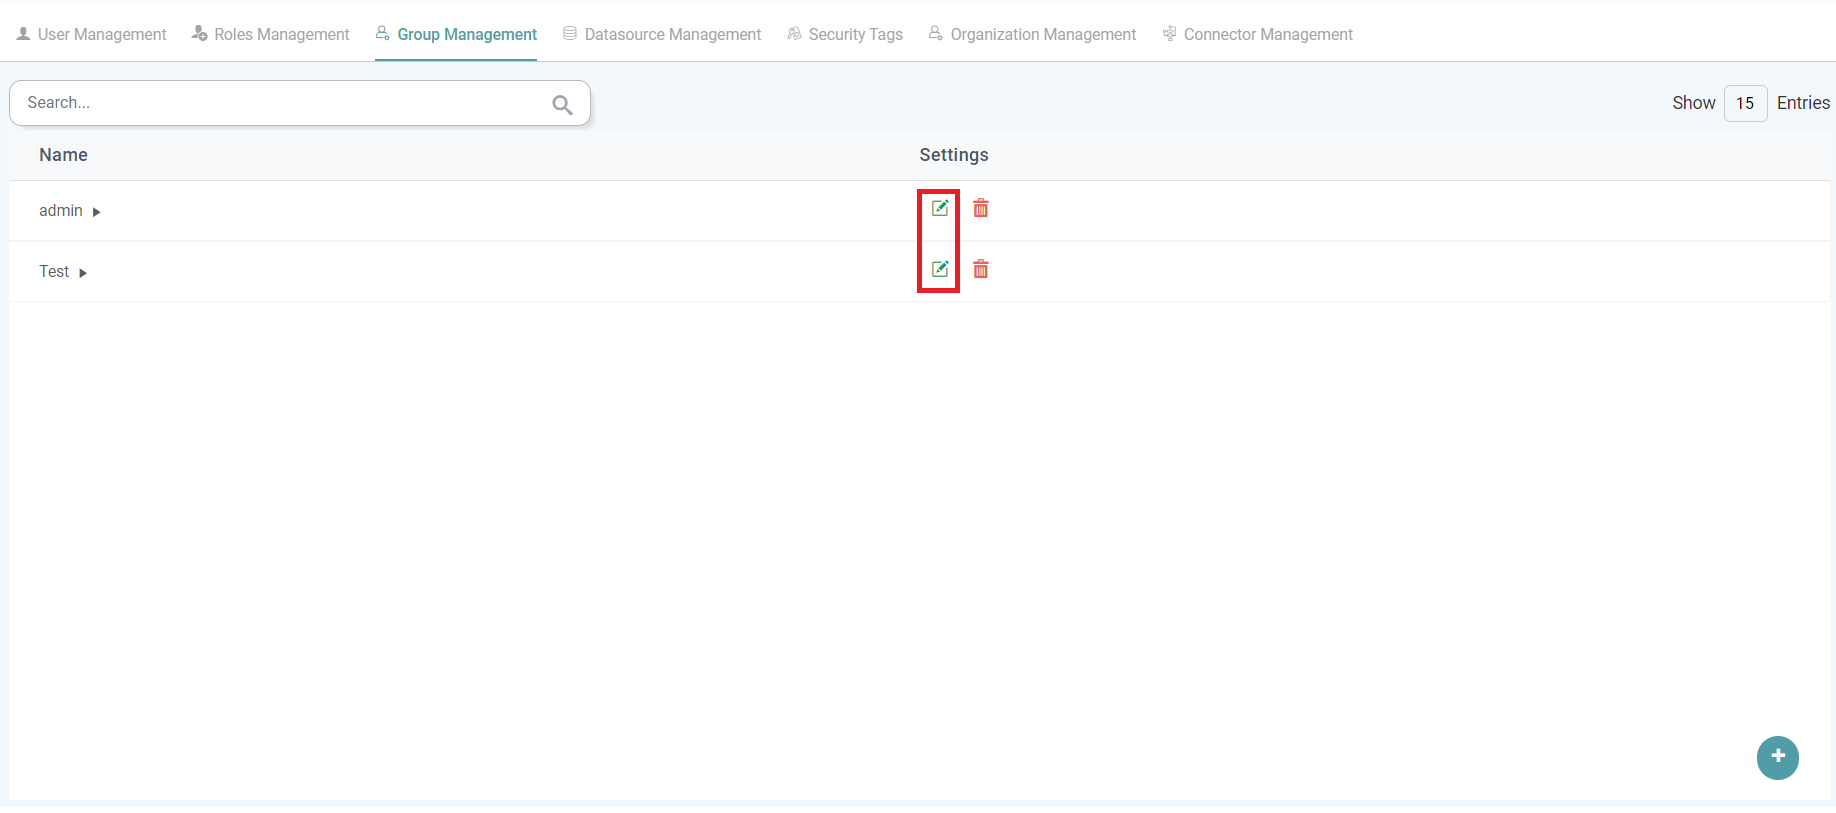Click the search magnifier icon
Screen dimensions: 1836x813
pyautogui.click(x=562, y=104)
